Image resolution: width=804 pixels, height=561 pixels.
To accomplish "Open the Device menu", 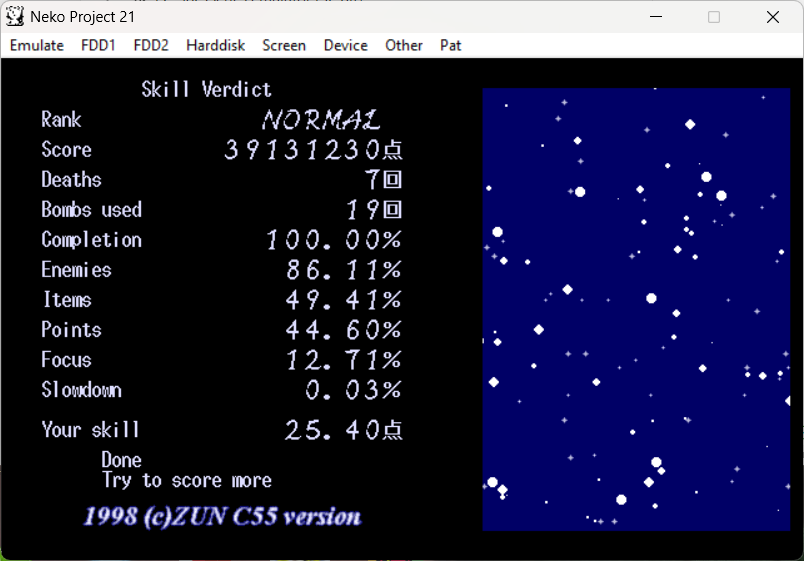I will click(346, 46).
